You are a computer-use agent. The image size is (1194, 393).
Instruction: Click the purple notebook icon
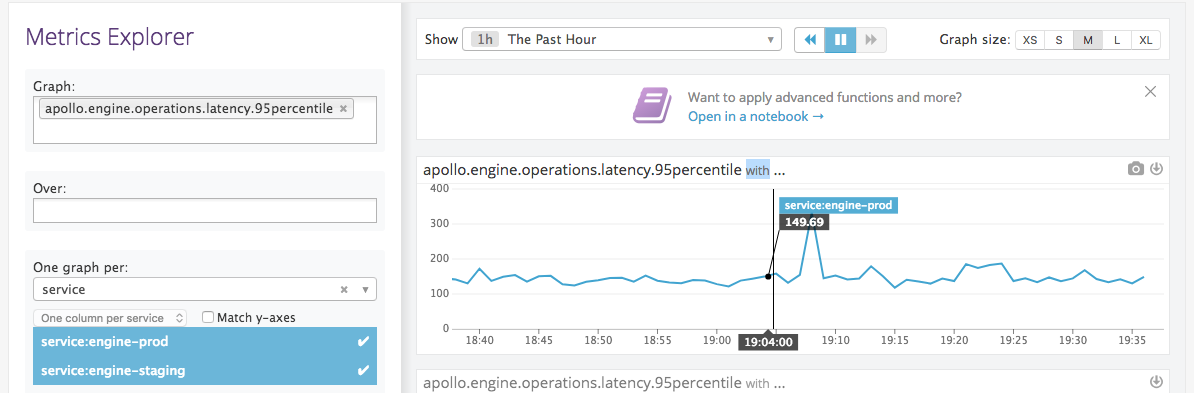tap(653, 105)
